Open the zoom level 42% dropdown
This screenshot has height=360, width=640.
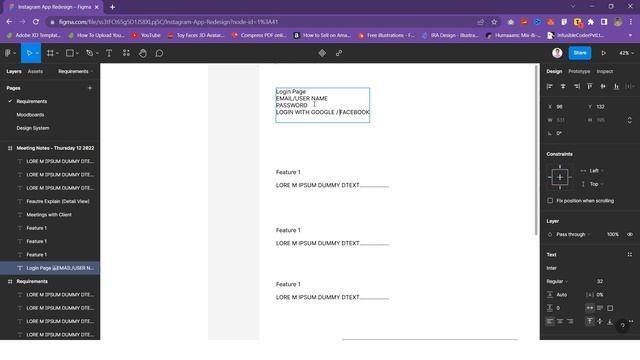coord(627,53)
